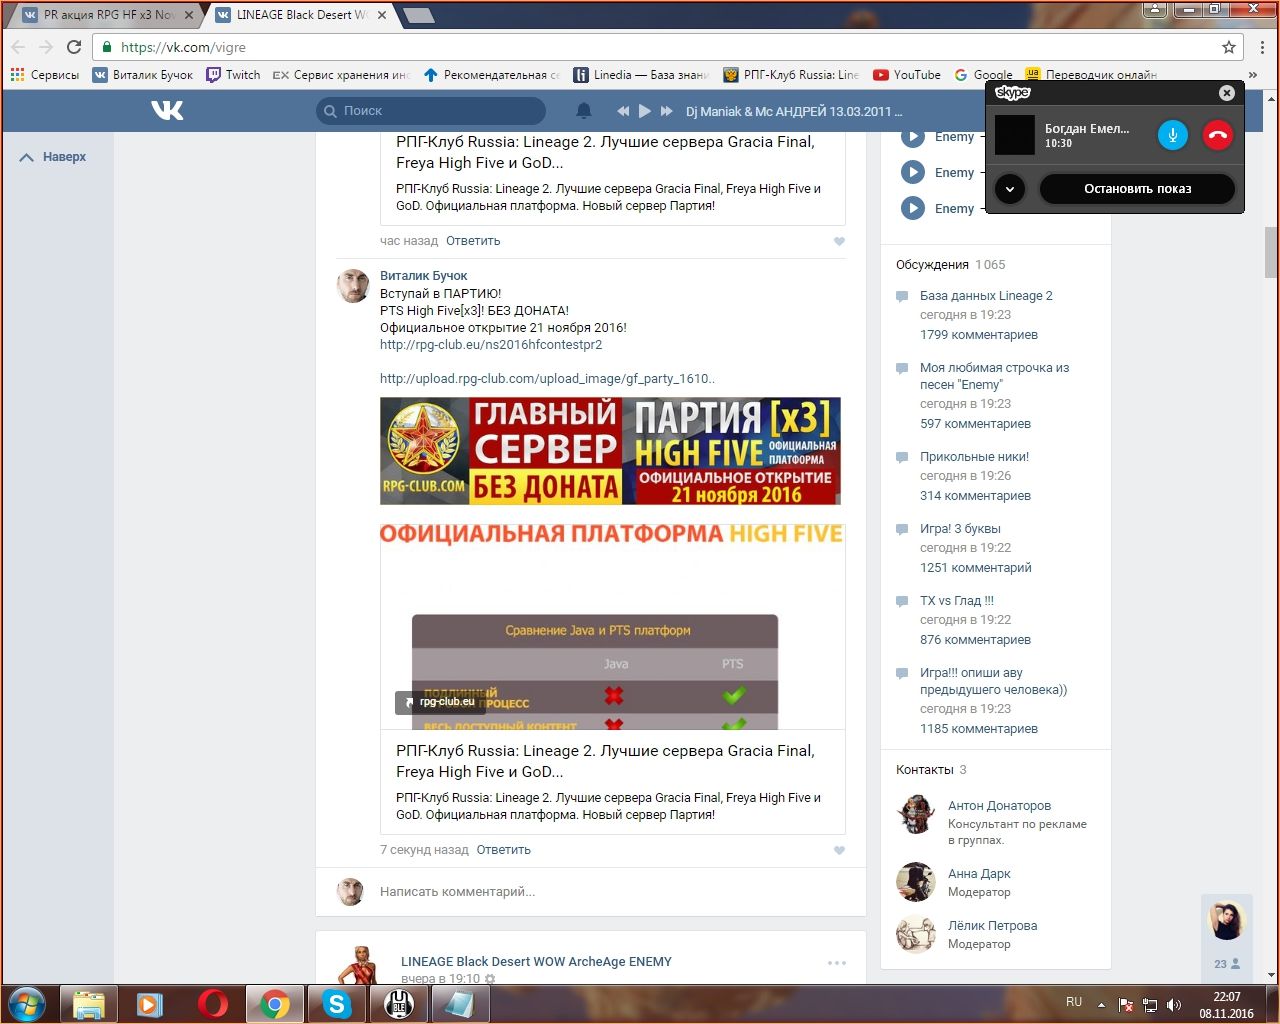Mute microphone in Skype call overlay
The height and width of the screenshot is (1024, 1280).
[1172, 135]
